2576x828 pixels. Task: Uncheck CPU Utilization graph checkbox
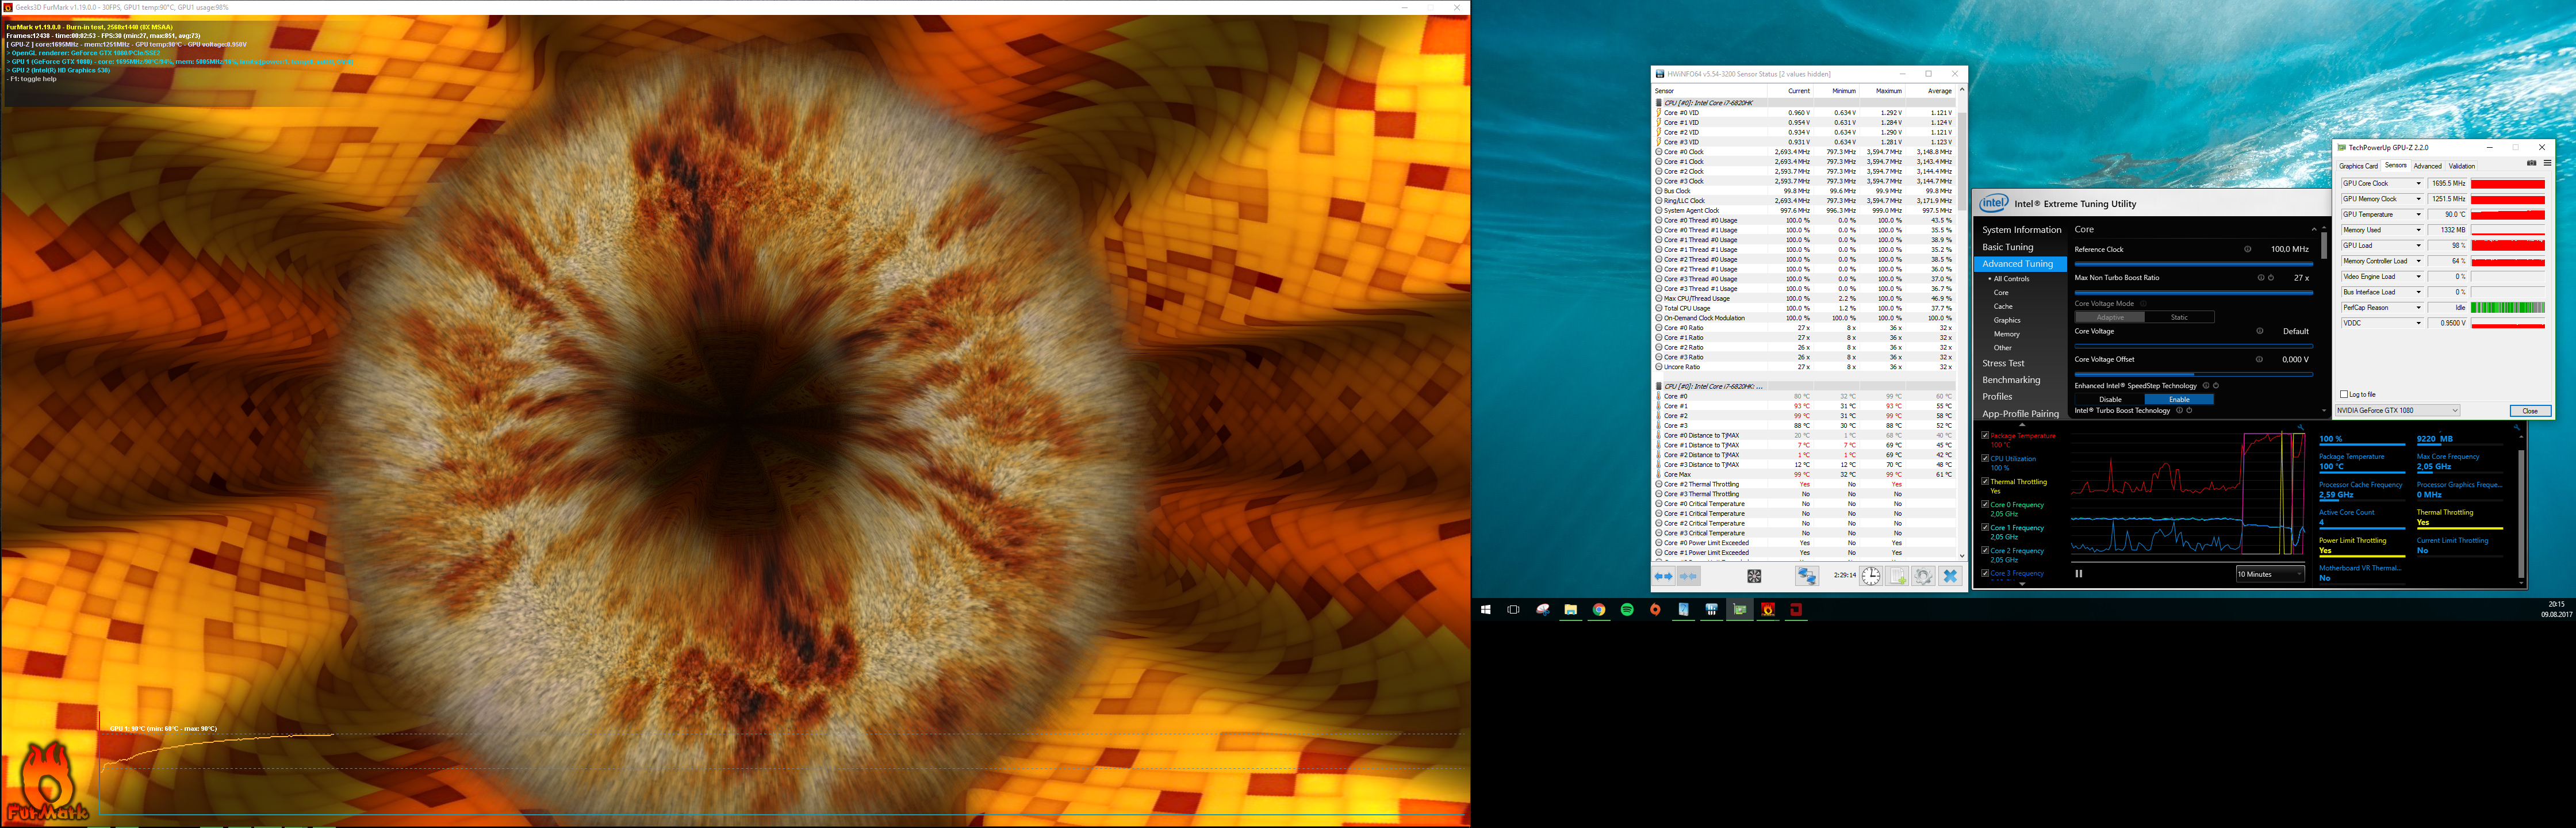tap(1985, 459)
